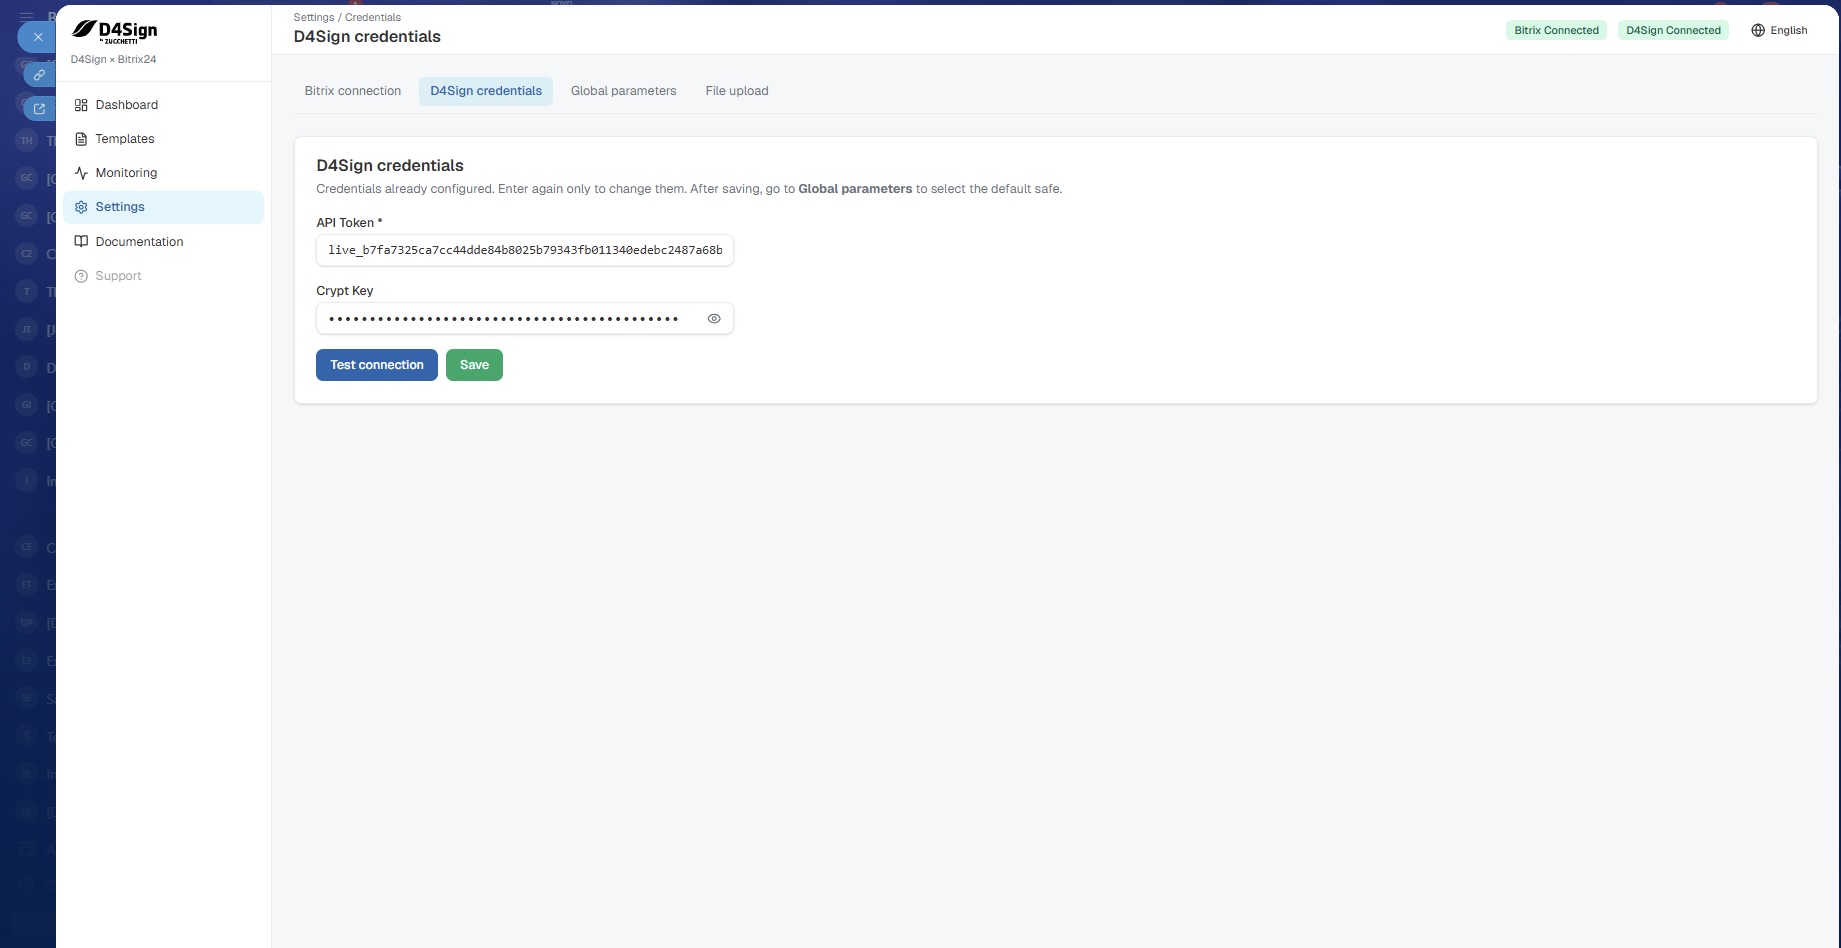Open the English language selector
Viewport: 1841px width, 948px height.
tap(1779, 31)
